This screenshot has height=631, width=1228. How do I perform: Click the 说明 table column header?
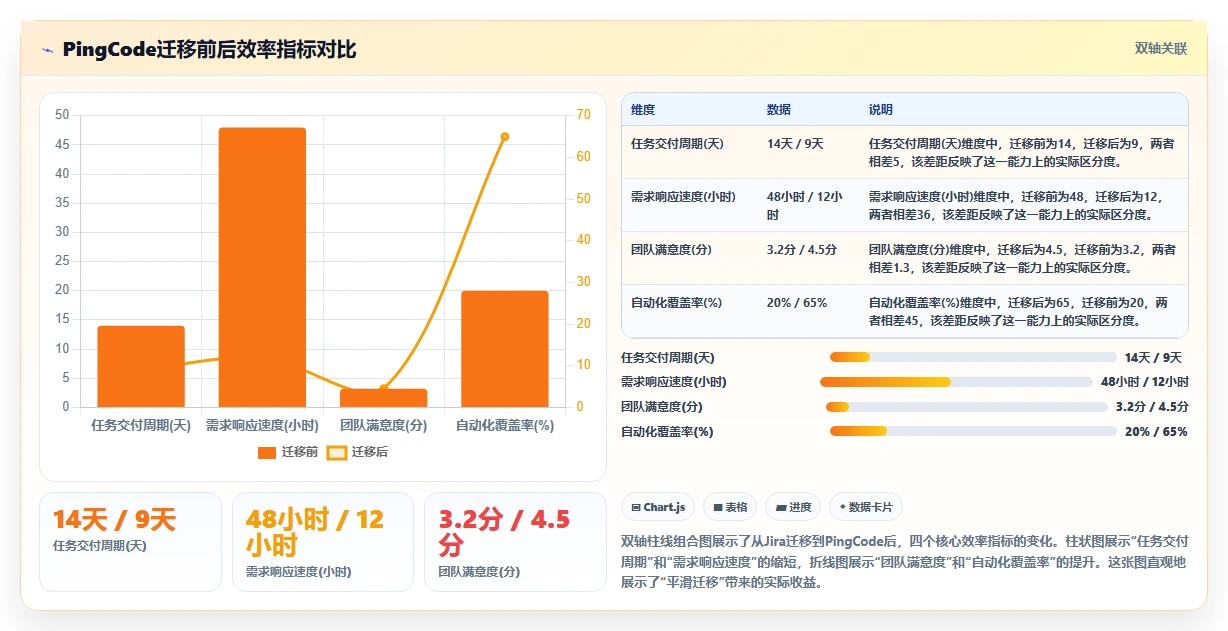pyautogui.click(x=881, y=110)
